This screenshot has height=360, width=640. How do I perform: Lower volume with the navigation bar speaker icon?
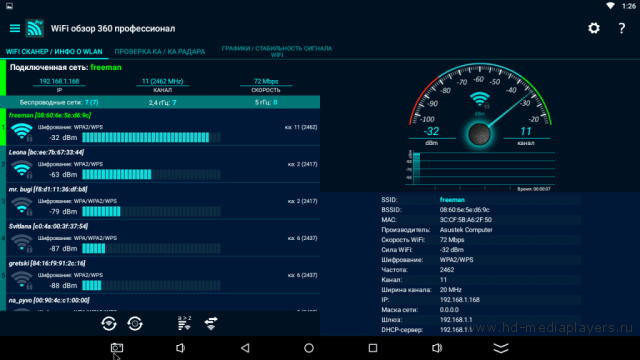[x=180, y=348]
